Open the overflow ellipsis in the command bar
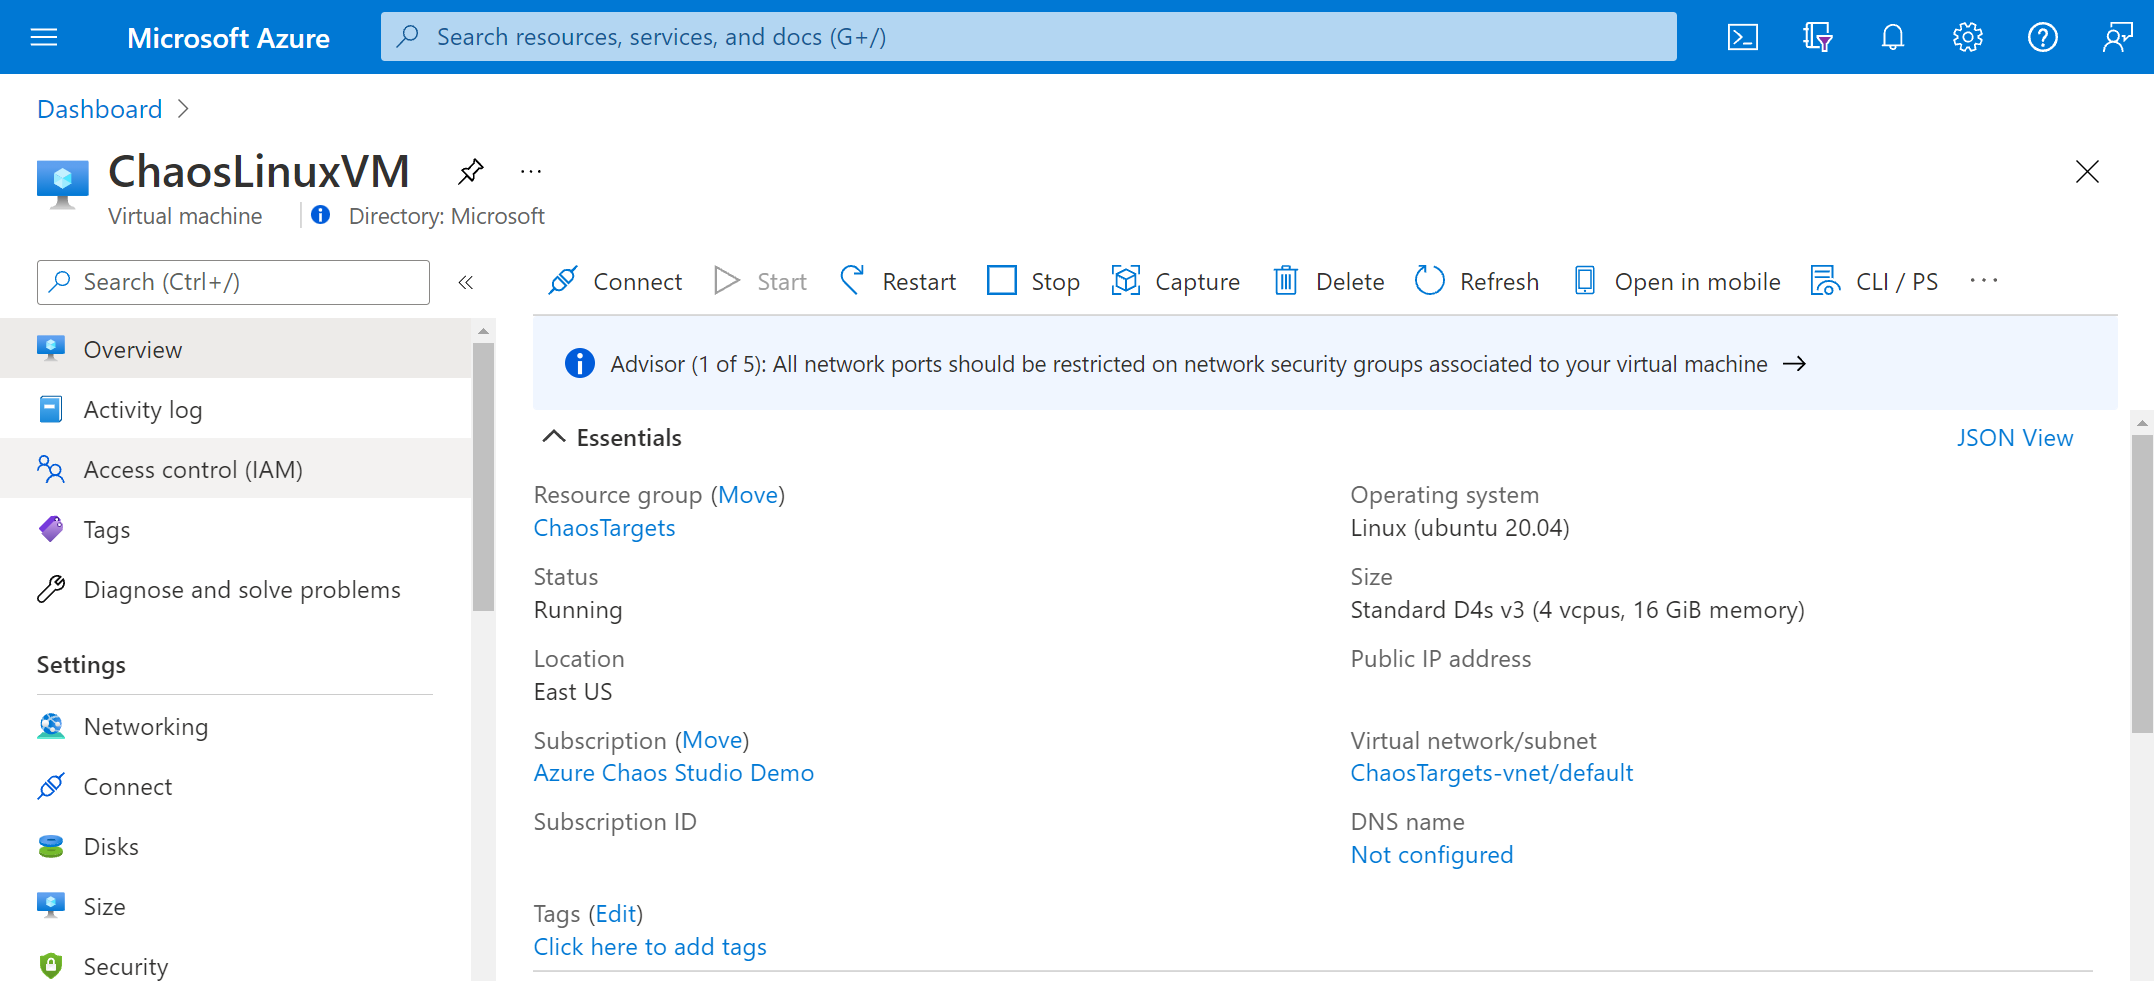This screenshot has height=981, width=2154. click(1984, 281)
